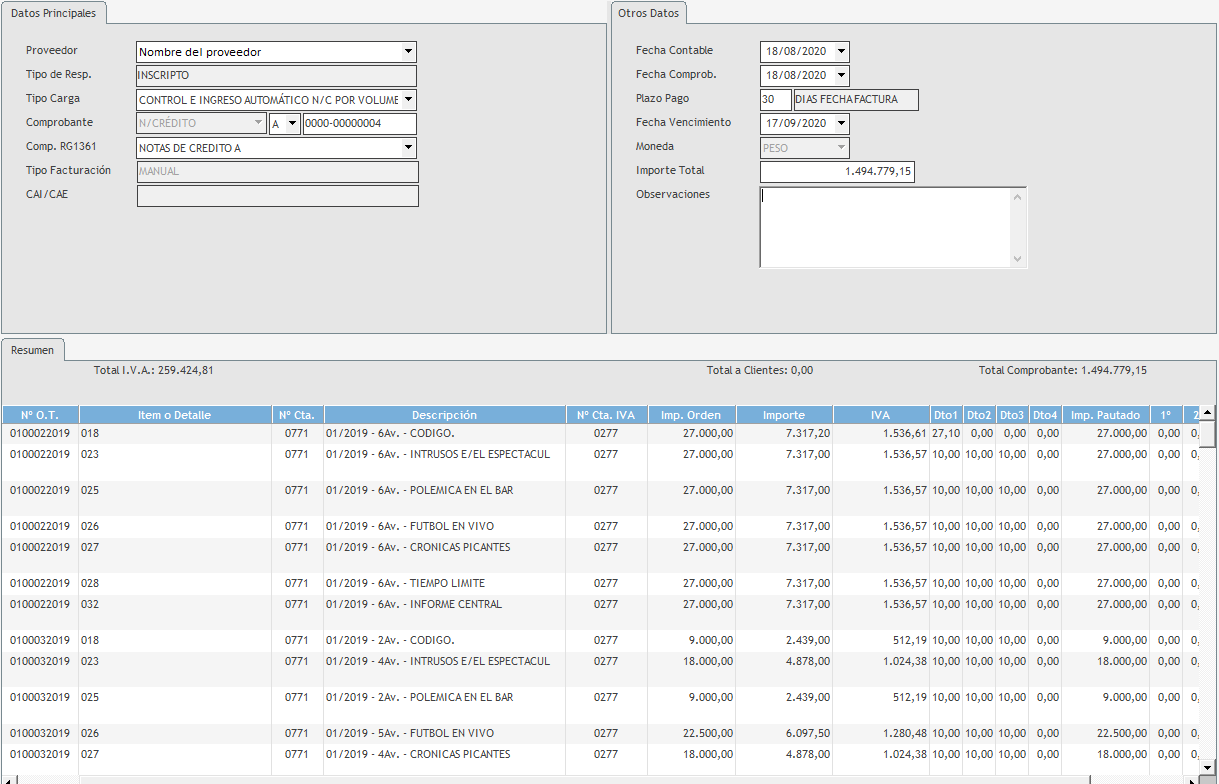Switch to the Datos Principales tab
1219x784 pixels.
click(x=54, y=13)
